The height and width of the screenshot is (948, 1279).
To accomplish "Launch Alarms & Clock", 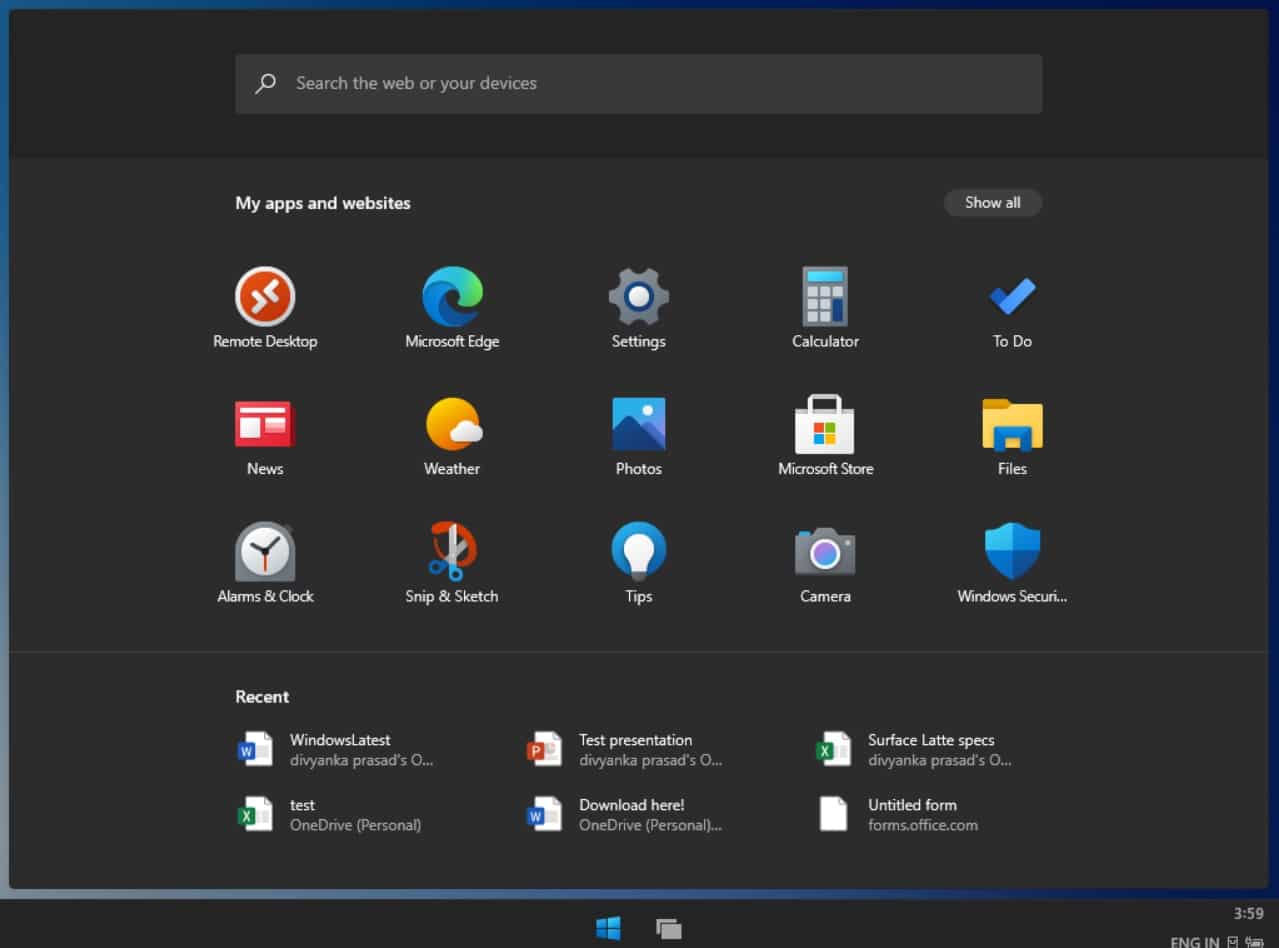I will (265, 563).
